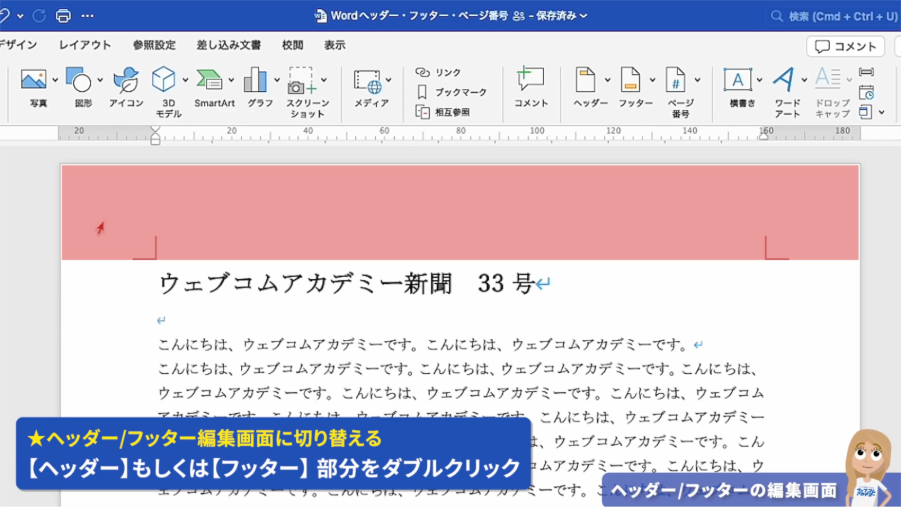Click the Bookmark (ブックマーク) button

451,92
